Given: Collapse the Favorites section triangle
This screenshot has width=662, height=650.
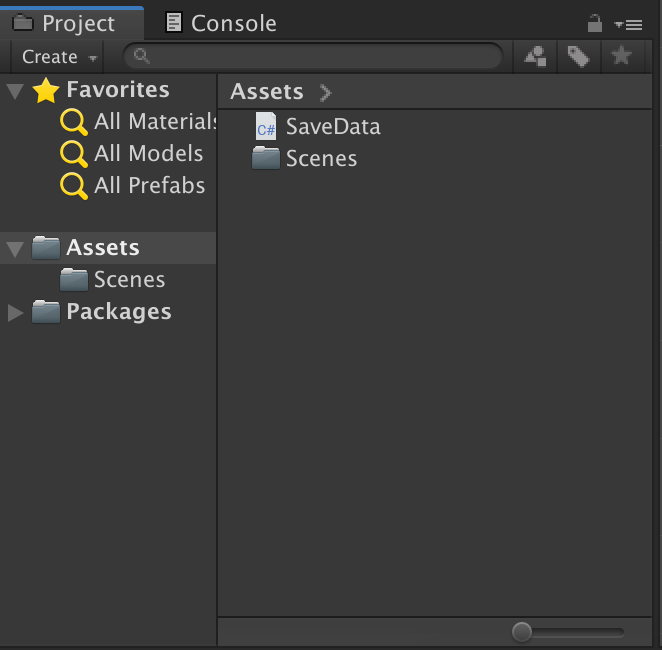Looking at the screenshot, I should [x=15, y=91].
